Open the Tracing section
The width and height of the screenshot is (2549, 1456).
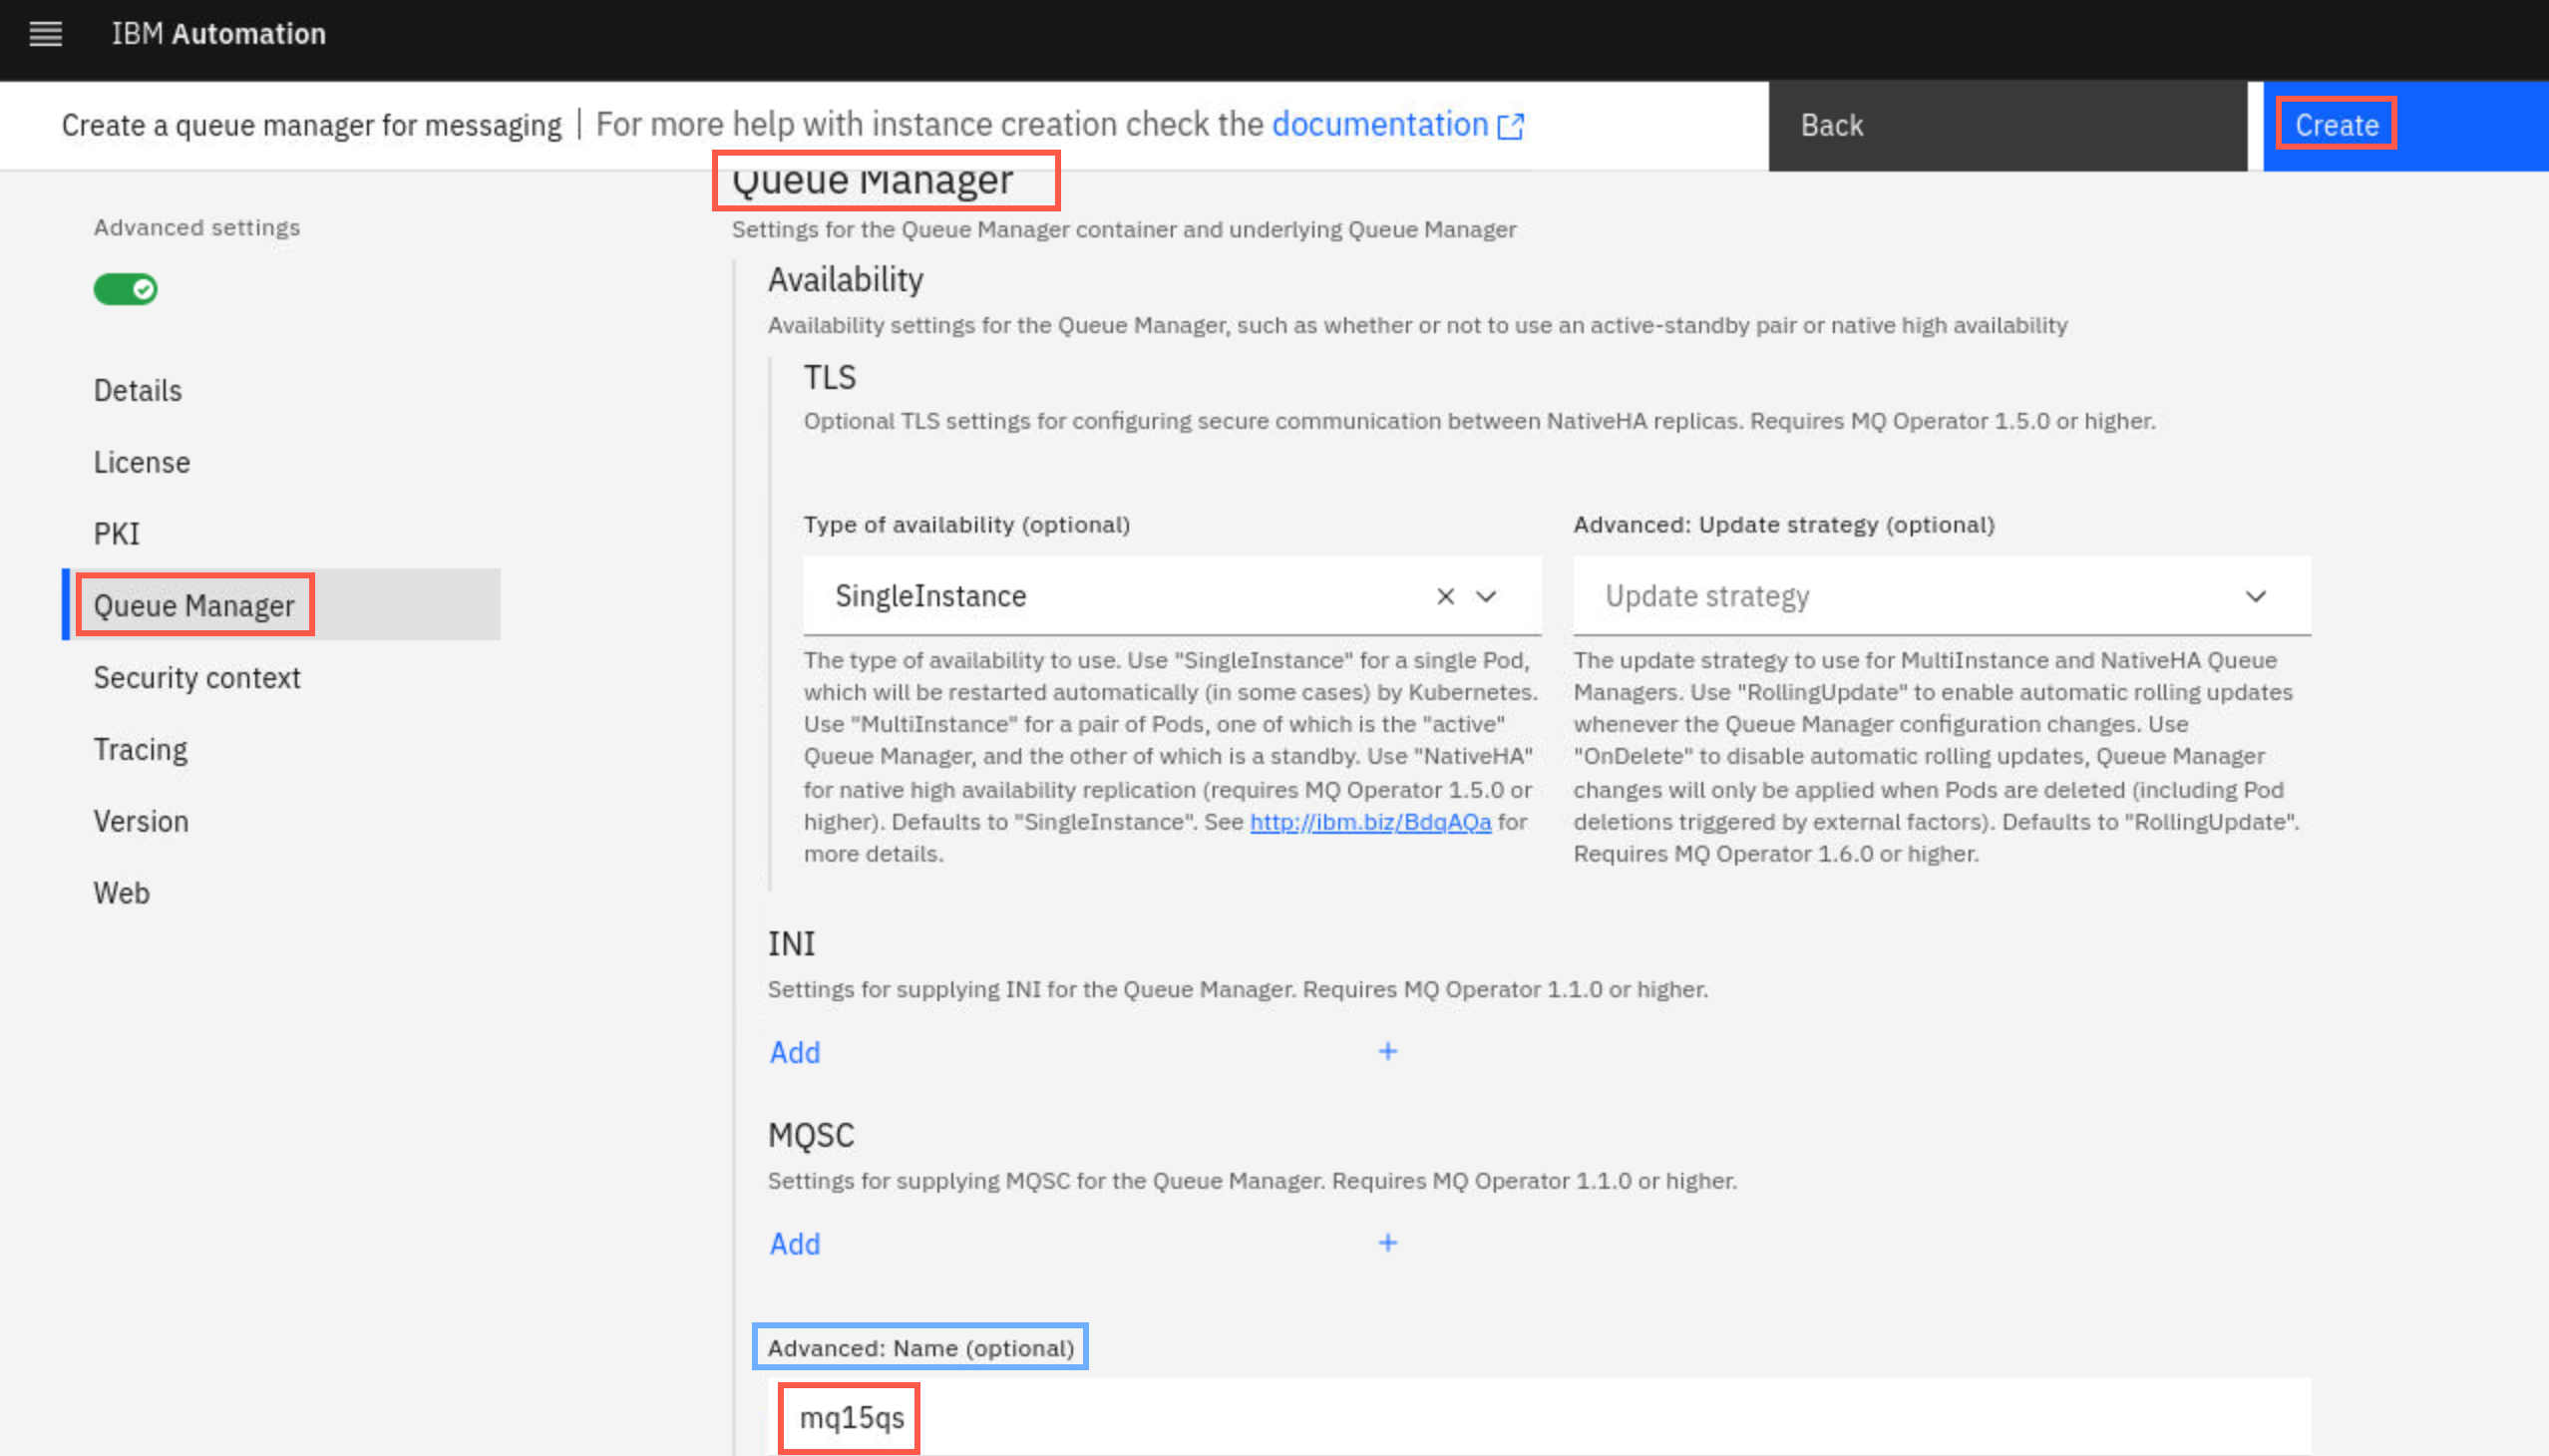[141, 749]
